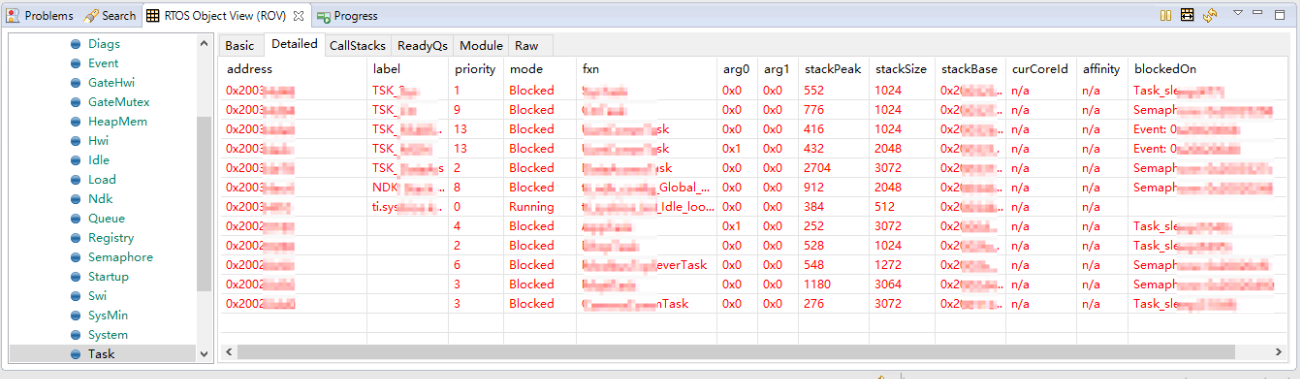Open the ReadyQs tab
1300x379 pixels.
click(422, 45)
